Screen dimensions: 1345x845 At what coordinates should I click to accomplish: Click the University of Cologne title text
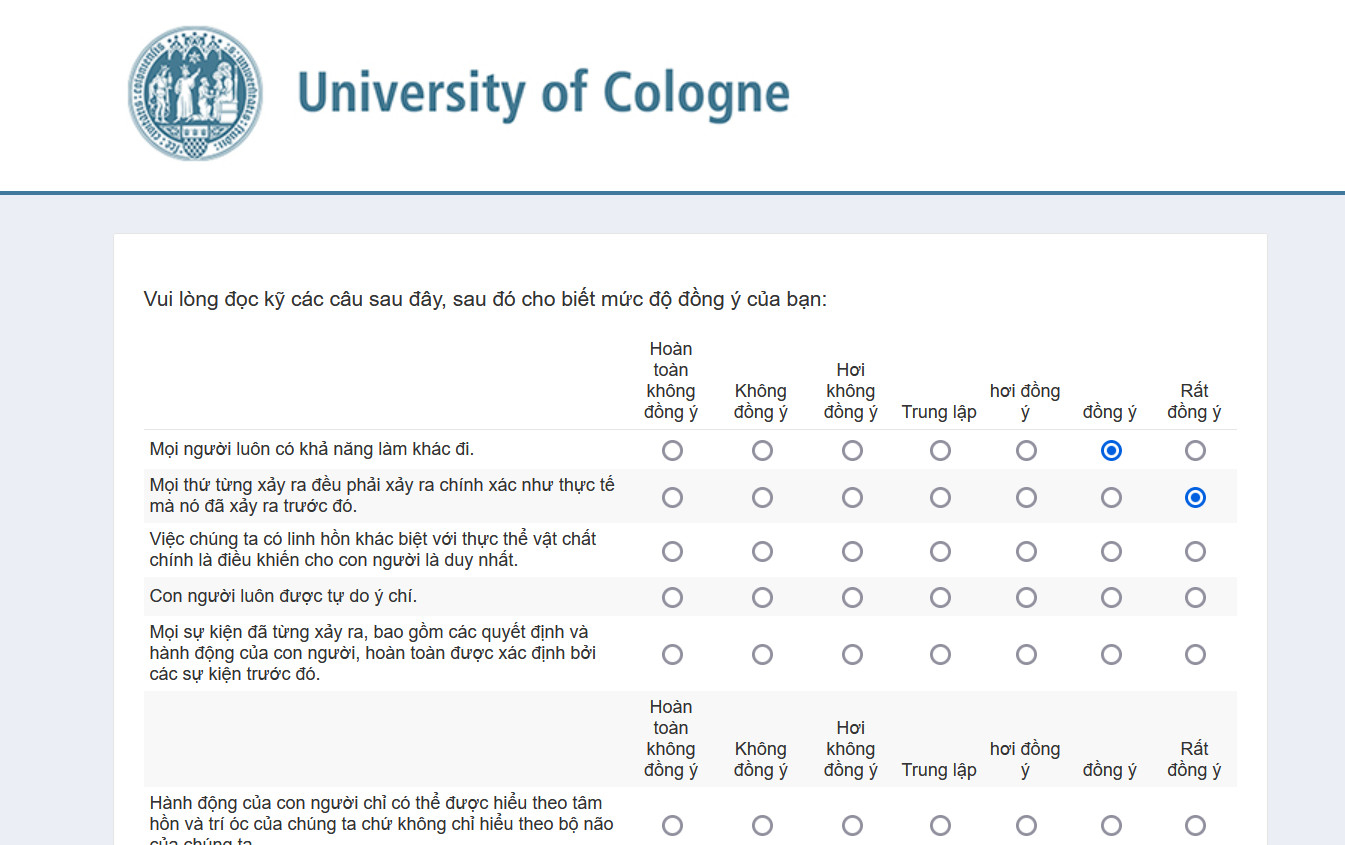[543, 93]
